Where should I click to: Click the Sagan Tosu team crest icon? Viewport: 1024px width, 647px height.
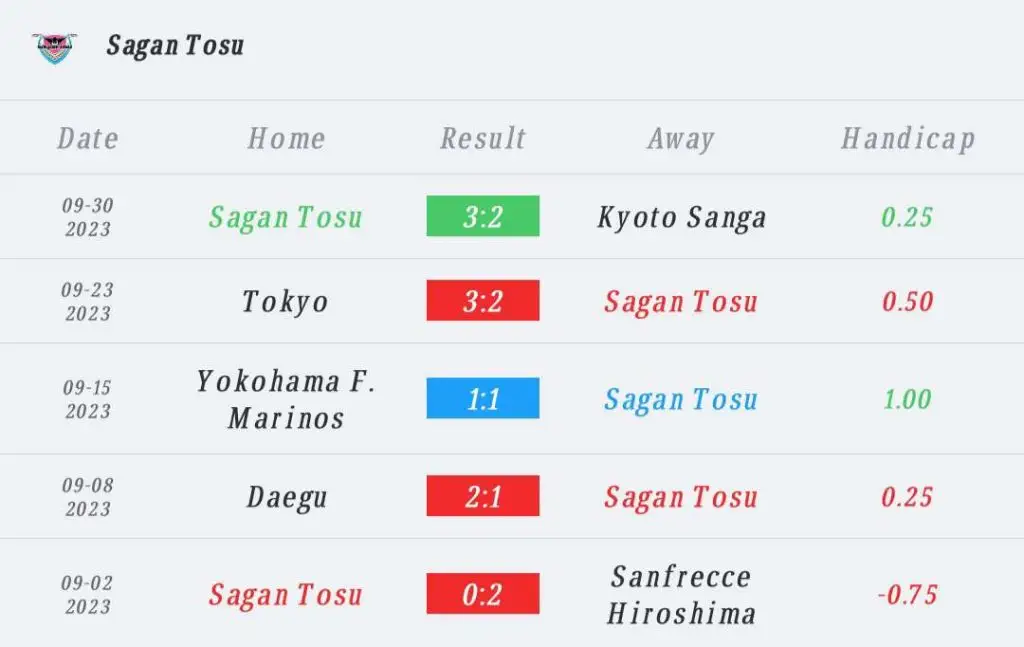tap(55, 48)
